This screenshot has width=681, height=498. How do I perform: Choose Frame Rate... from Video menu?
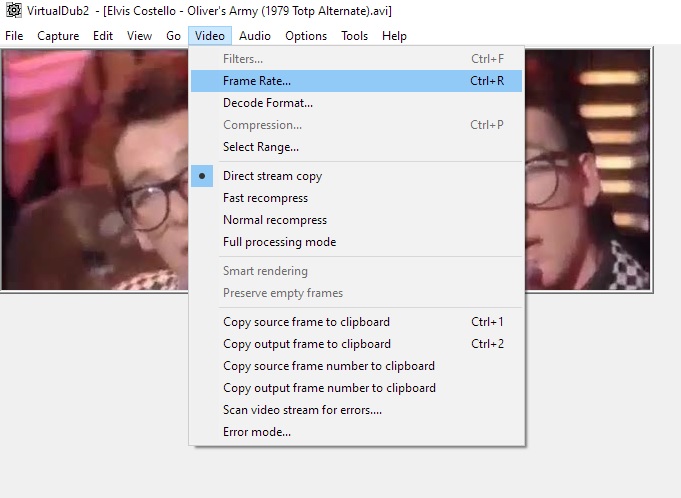(x=357, y=81)
